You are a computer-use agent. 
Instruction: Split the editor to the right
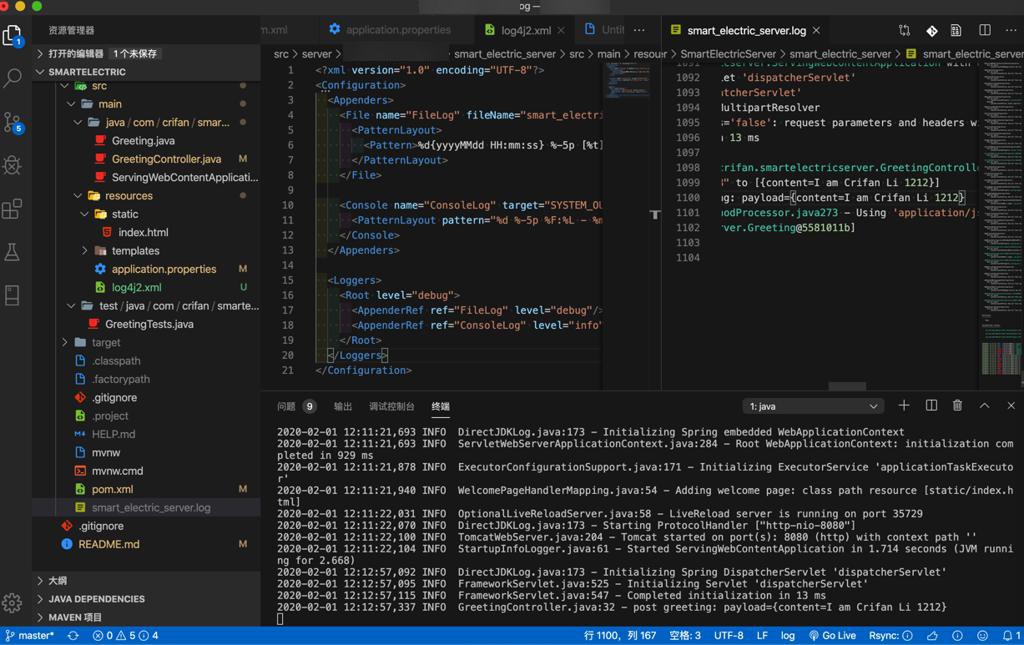click(985, 30)
